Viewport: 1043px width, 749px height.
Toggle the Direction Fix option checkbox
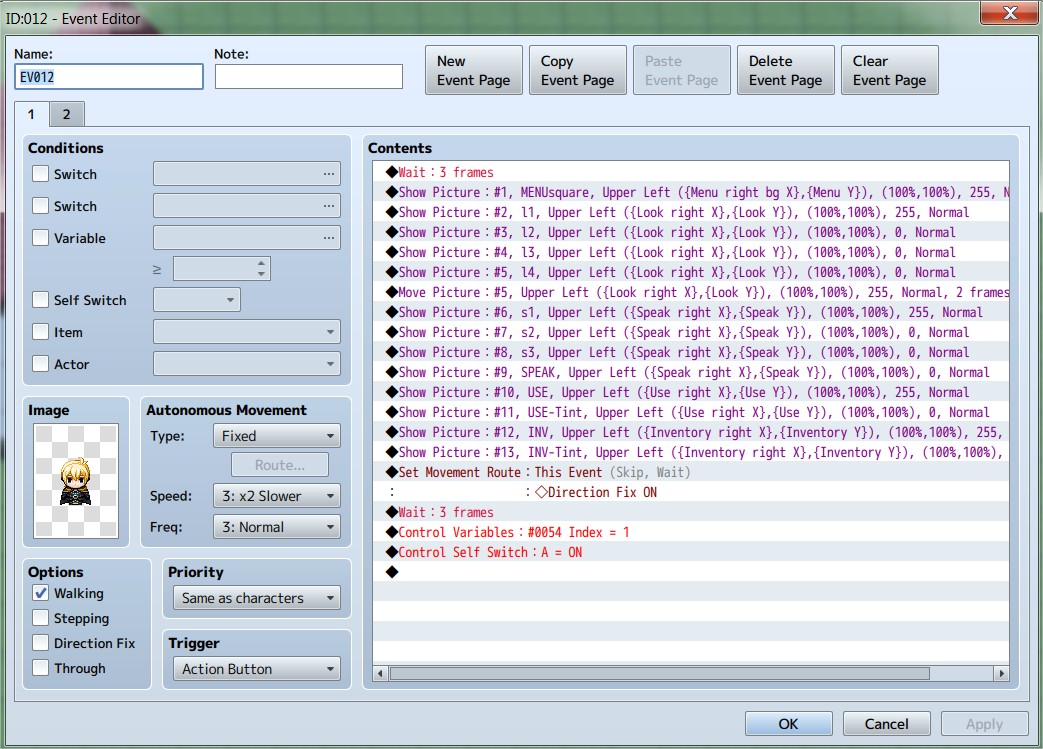41,643
